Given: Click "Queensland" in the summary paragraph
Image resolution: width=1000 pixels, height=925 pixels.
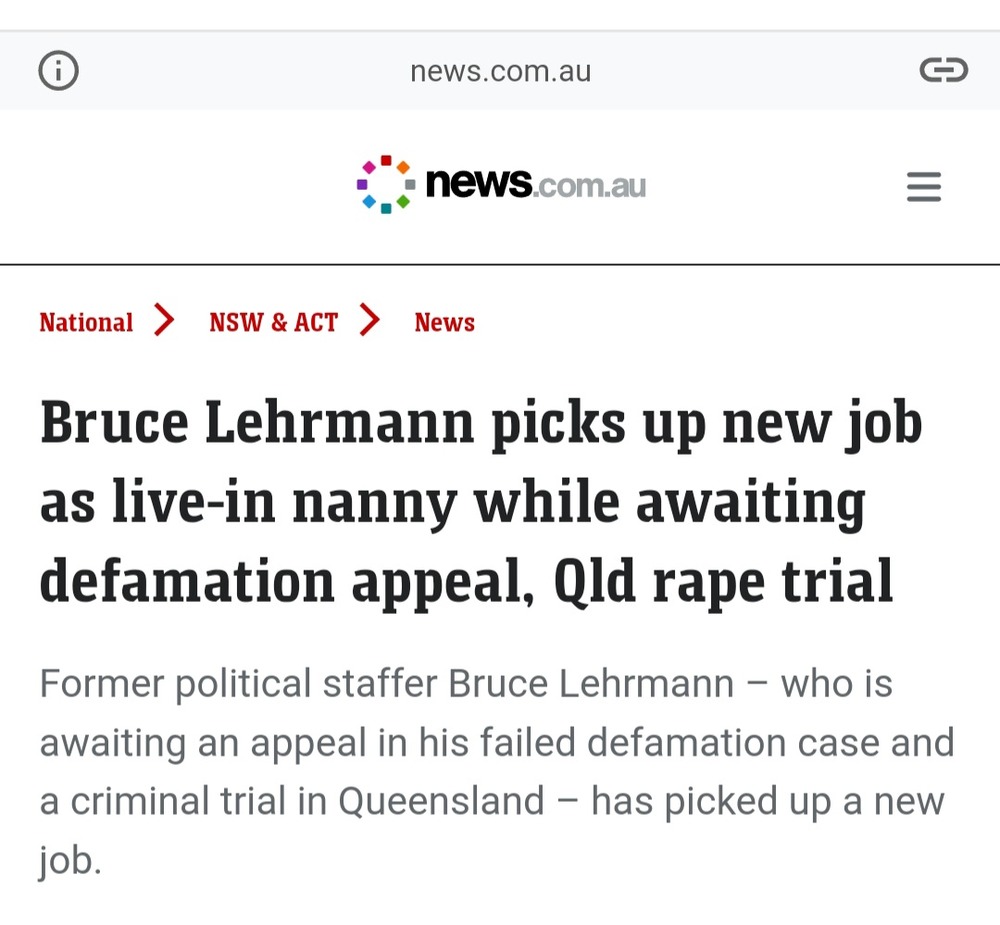Looking at the screenshot, I should pos(441,801).
